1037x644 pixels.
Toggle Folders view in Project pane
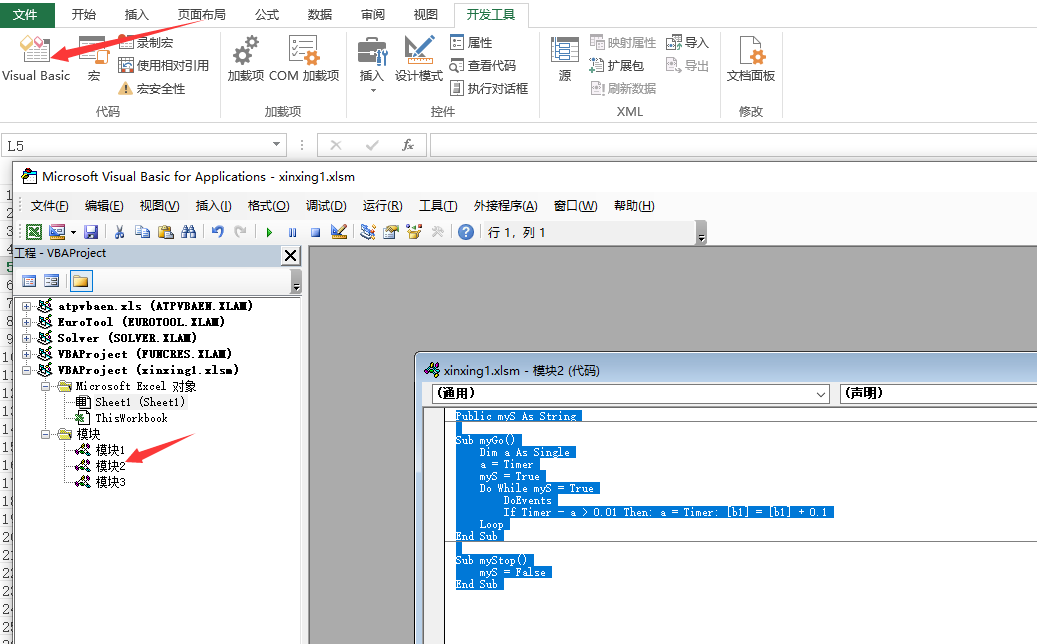pyautogui.click(x=81, y=281)
